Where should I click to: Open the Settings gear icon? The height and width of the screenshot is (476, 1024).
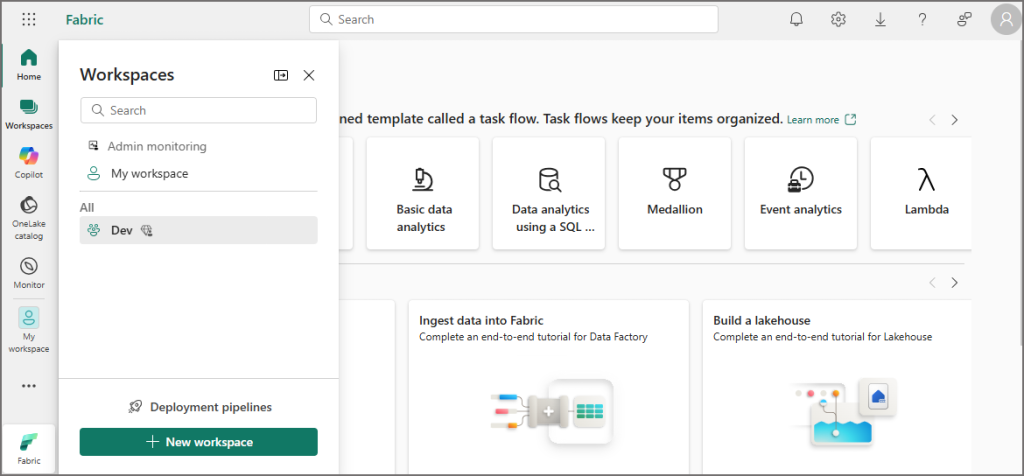(x=838, y=19)
